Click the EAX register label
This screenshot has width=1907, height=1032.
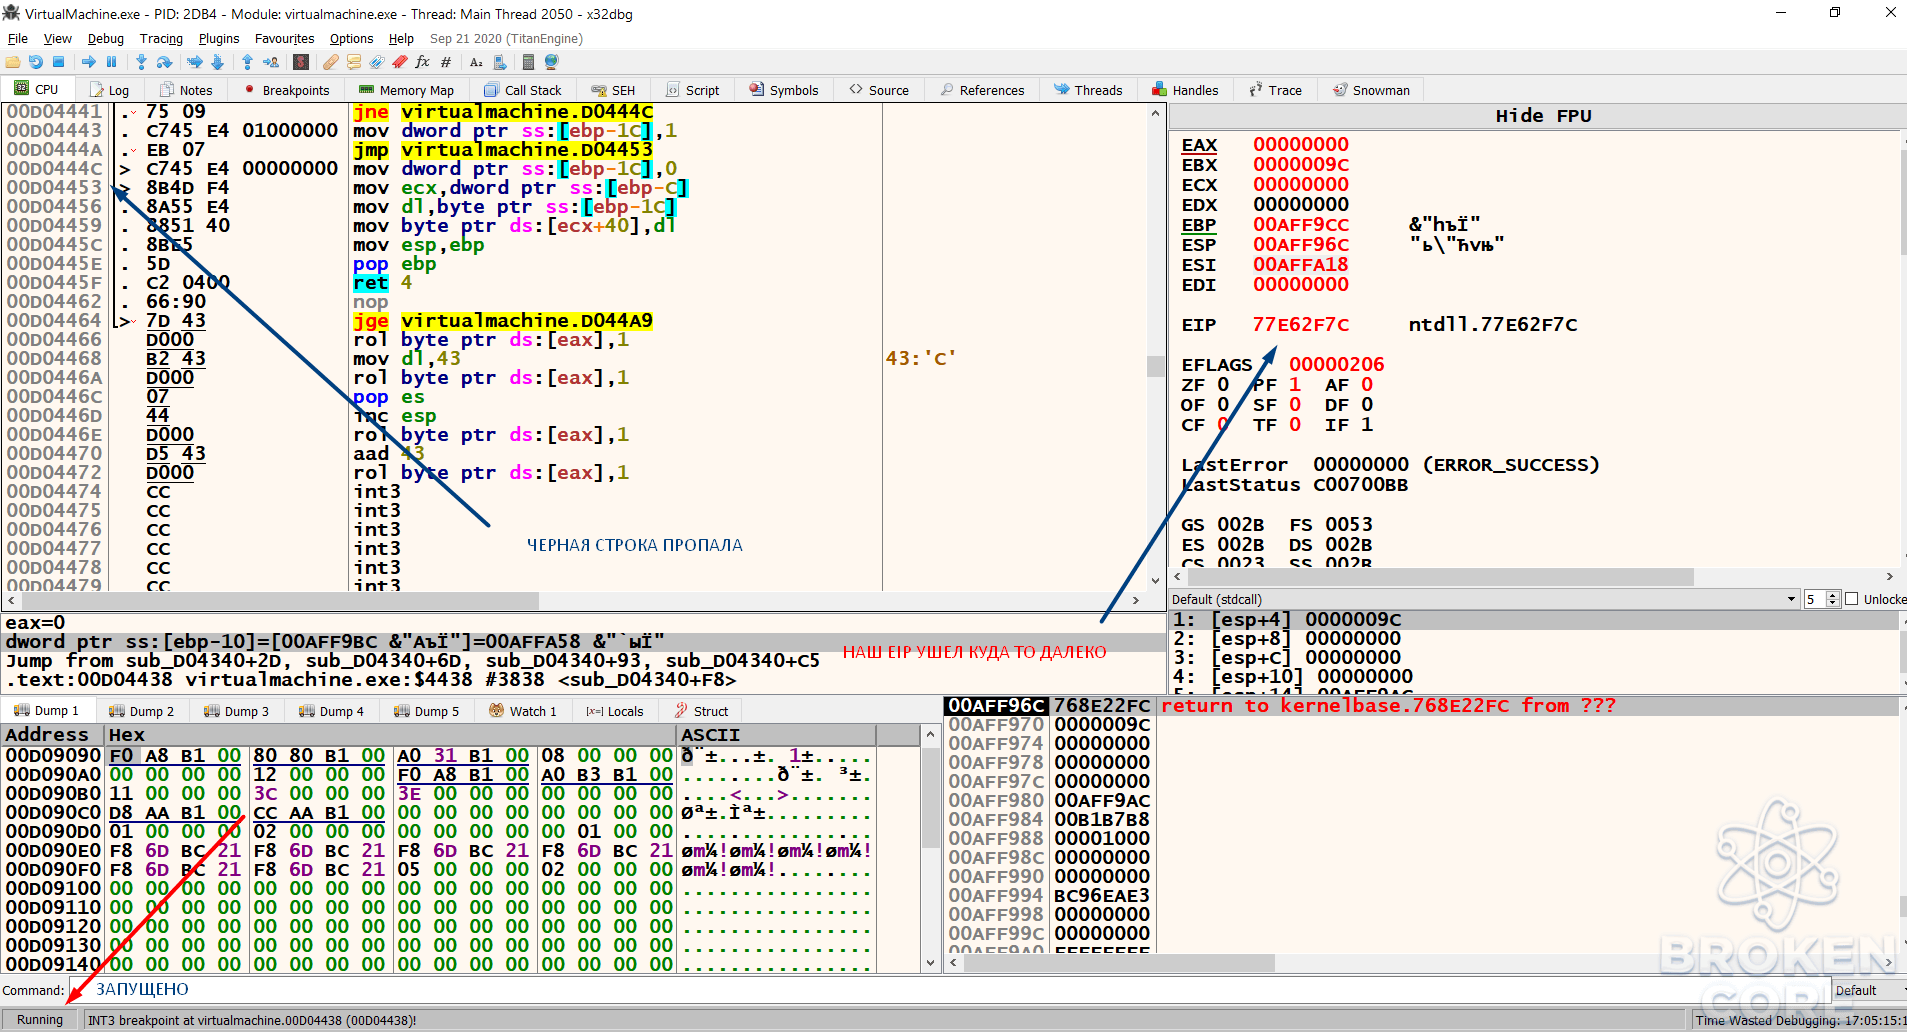[1199, 145]
